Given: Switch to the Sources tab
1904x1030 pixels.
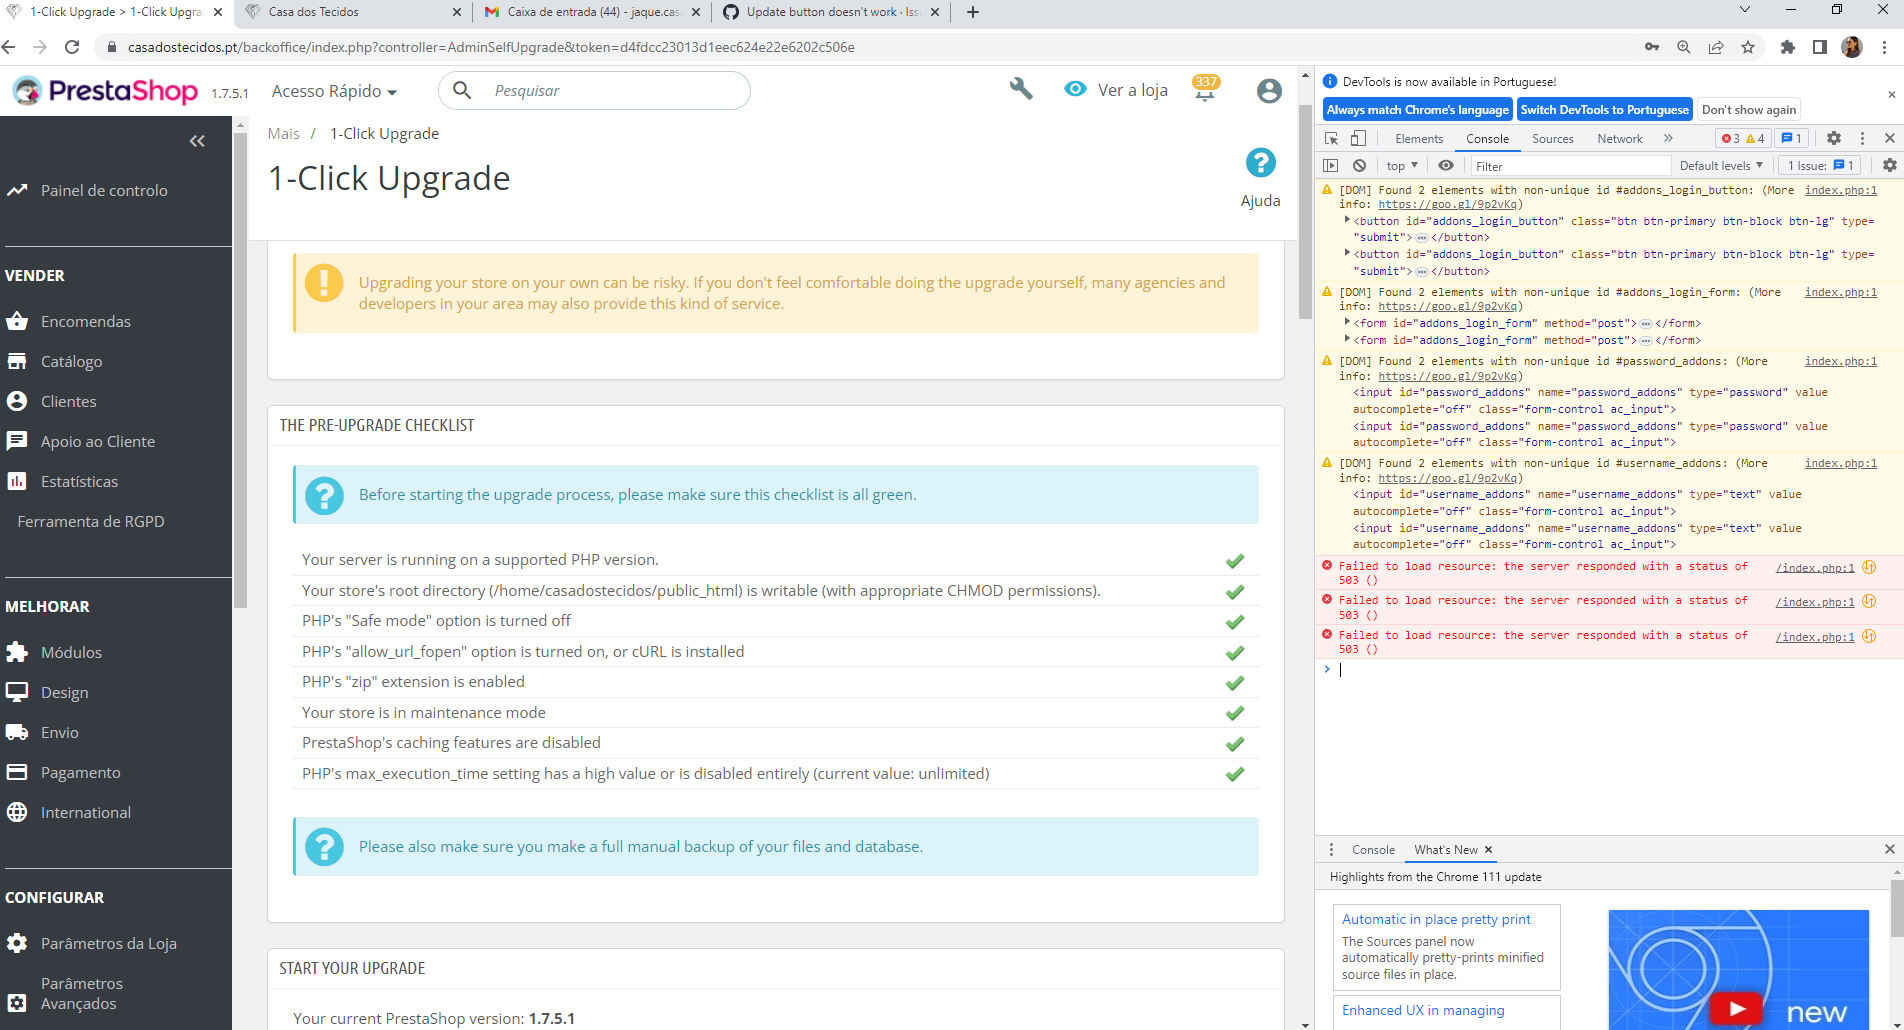Looking at the screenshot, I should coord(1552,139).
